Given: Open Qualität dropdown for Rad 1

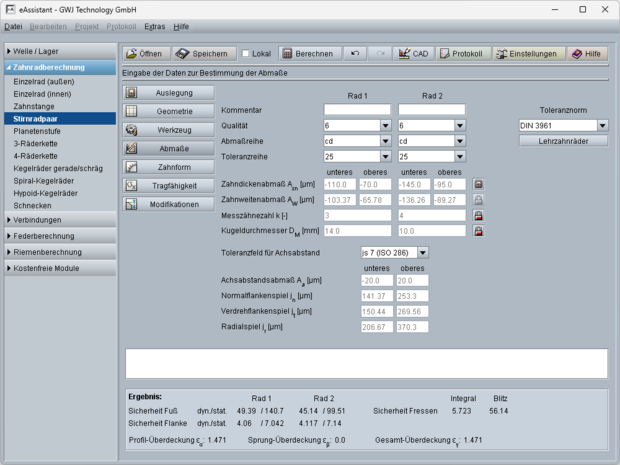Looking at the screenshot, I should [385, 126].
